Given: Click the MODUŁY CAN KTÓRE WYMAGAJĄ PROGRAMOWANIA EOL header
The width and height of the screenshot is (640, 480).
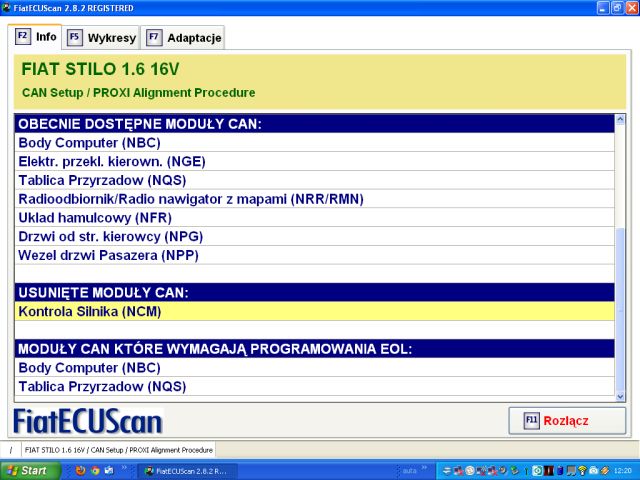Looking at the screenshot, I should pyautogui.click(x=314, y=349).
